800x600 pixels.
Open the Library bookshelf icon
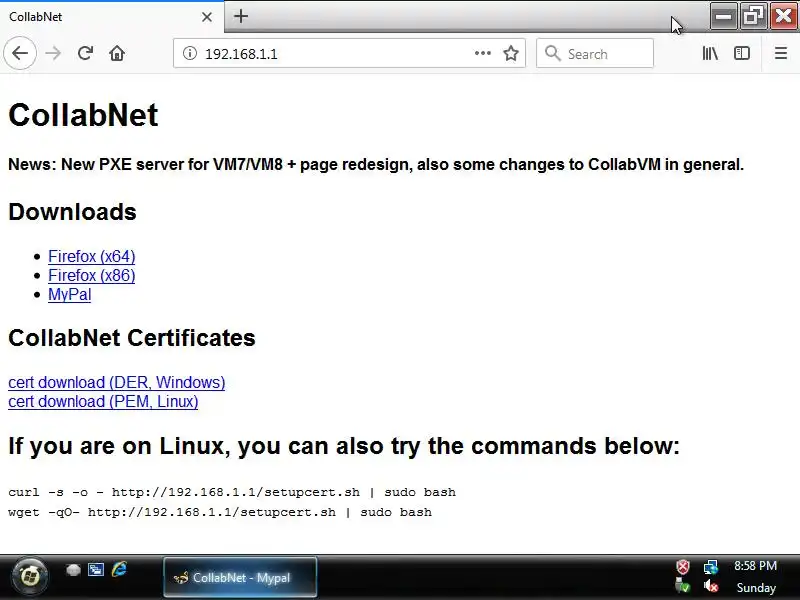(x=710, y=53)
